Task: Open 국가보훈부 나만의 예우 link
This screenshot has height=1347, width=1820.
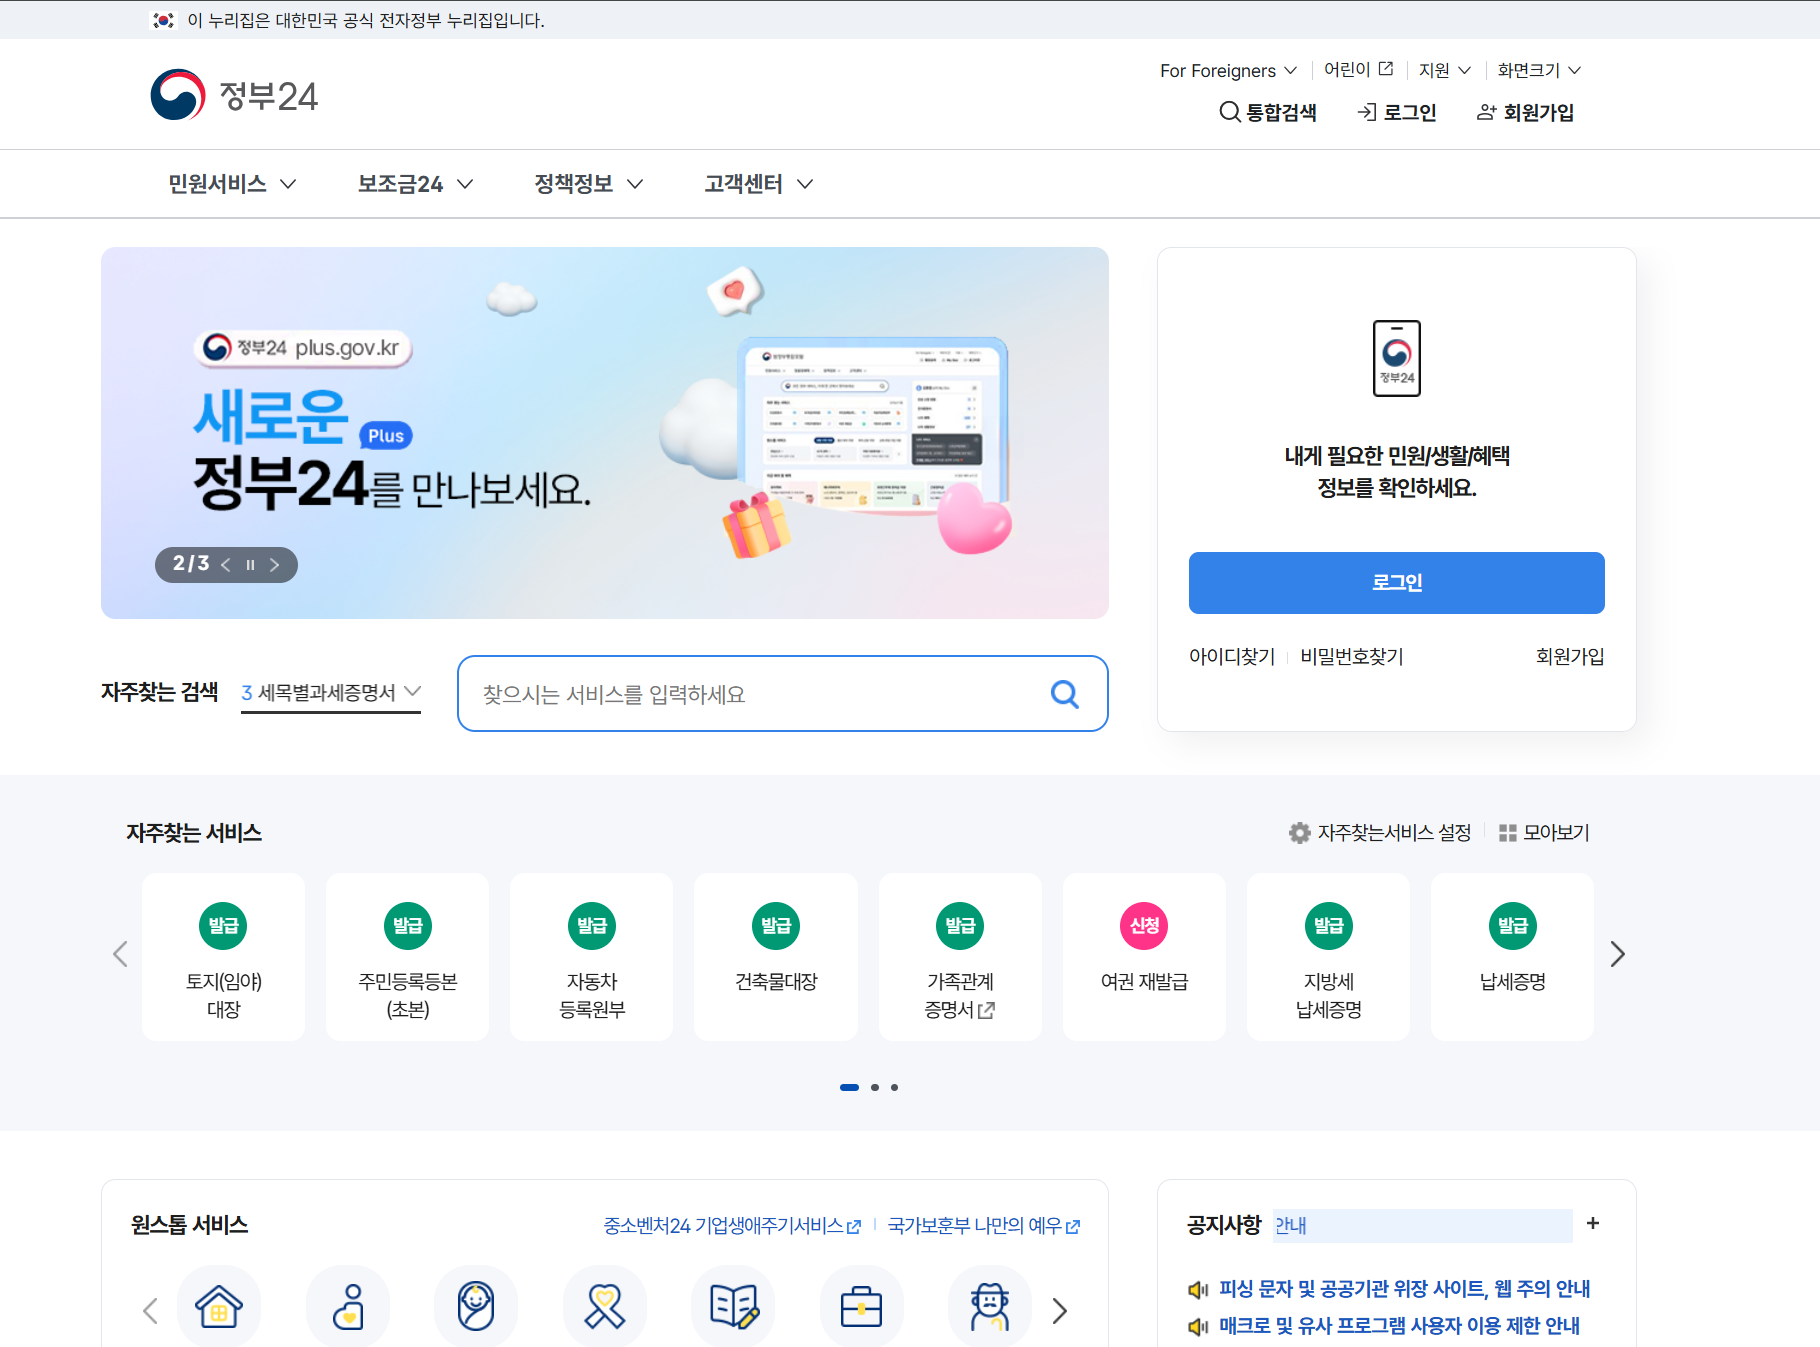Action: point(984,1226)
